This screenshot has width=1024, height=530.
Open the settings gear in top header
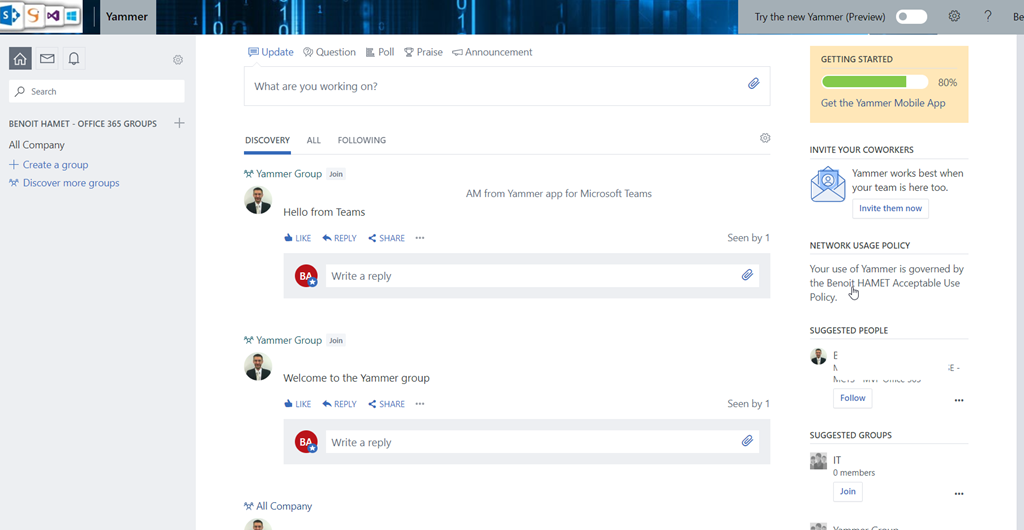click(x=954, y=17)
